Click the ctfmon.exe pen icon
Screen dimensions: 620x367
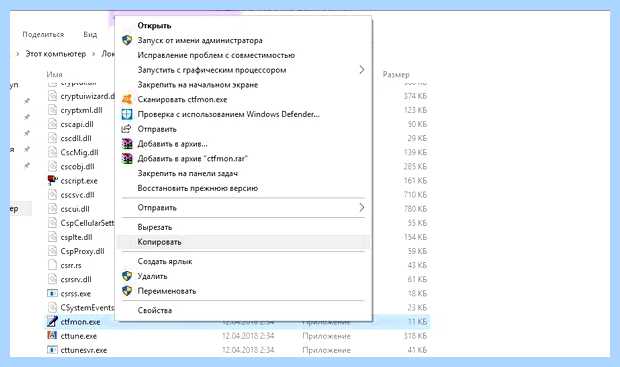click(52, 322)
